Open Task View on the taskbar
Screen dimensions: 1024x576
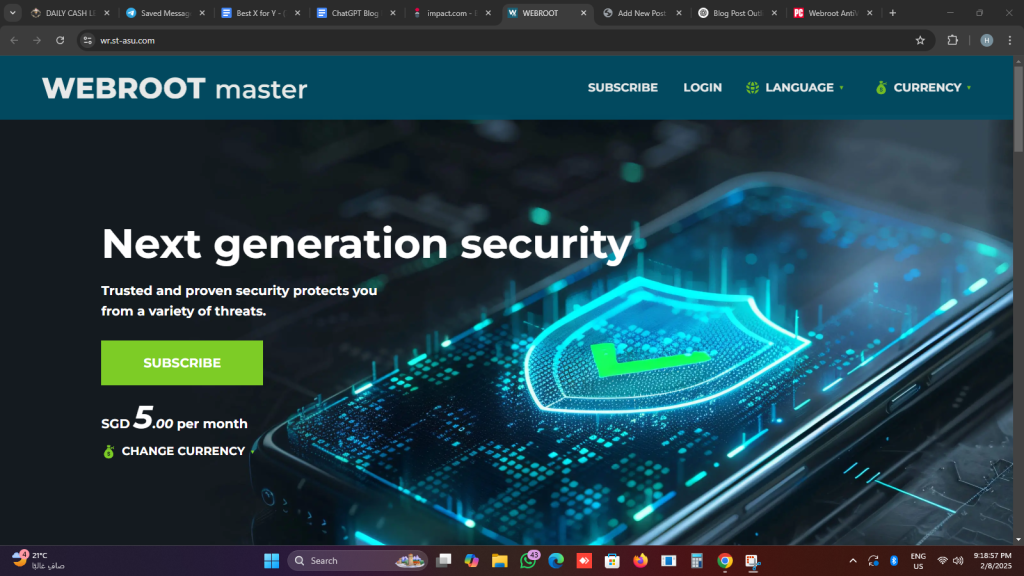tap(444, 560)
